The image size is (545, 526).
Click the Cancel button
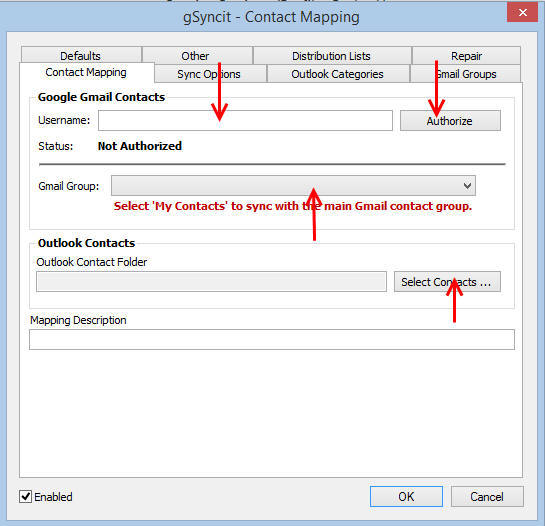487,496
